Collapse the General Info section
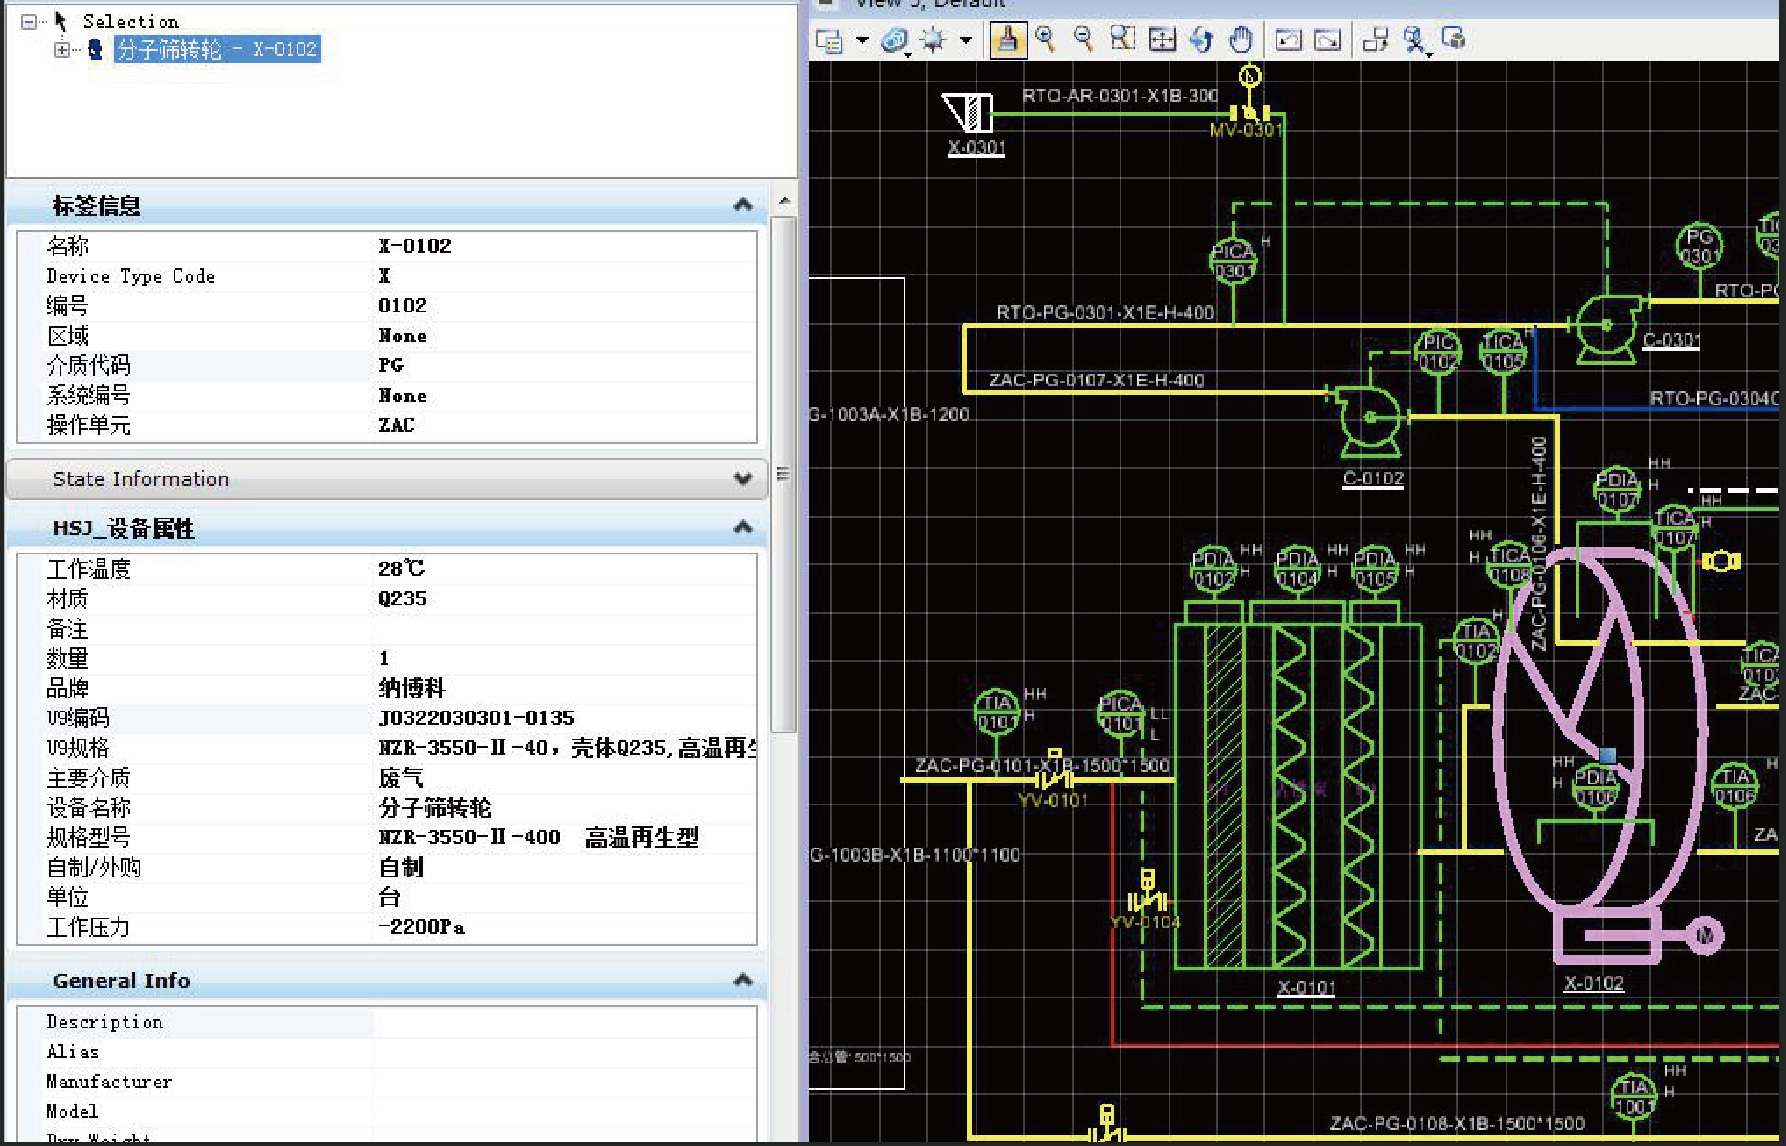 tap(742, 980)
